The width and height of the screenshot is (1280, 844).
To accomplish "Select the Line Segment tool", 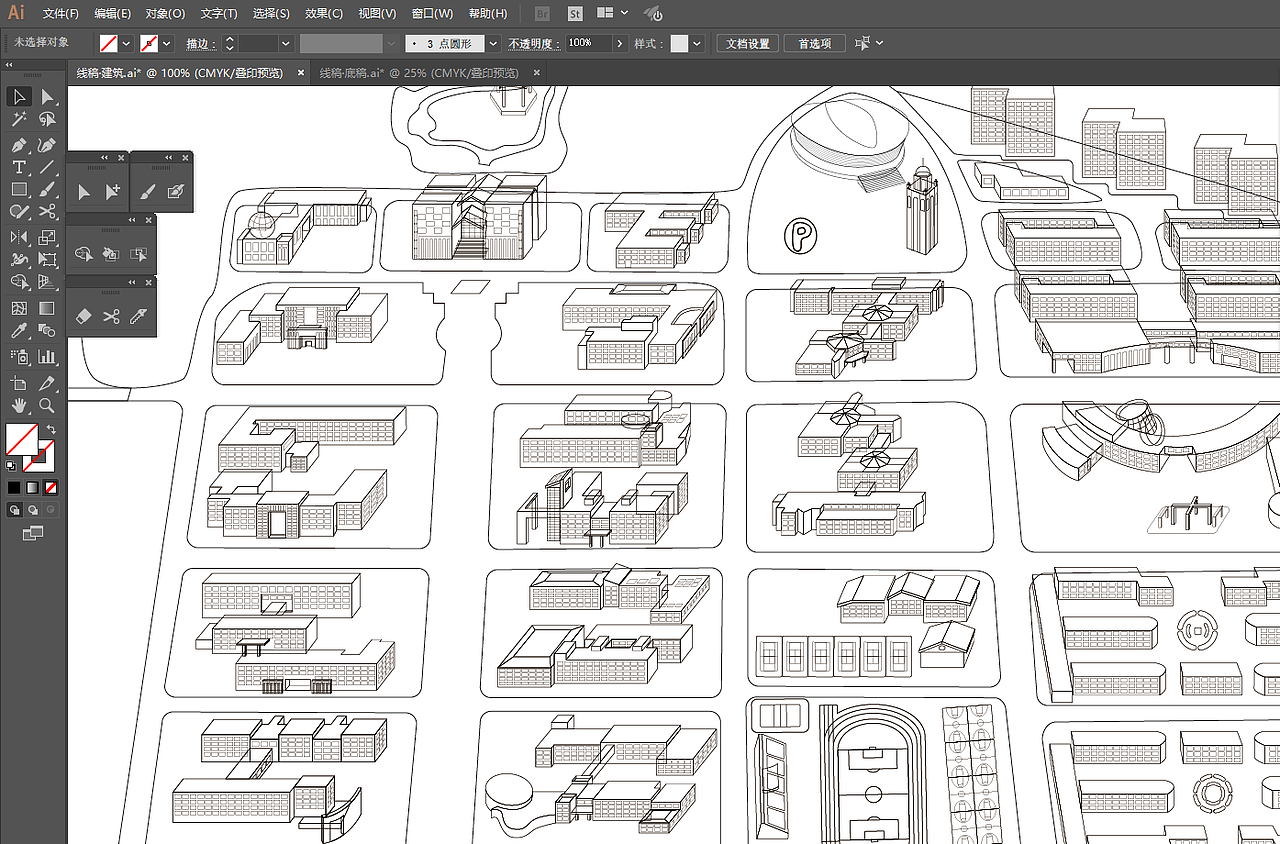I will (47, 167).
